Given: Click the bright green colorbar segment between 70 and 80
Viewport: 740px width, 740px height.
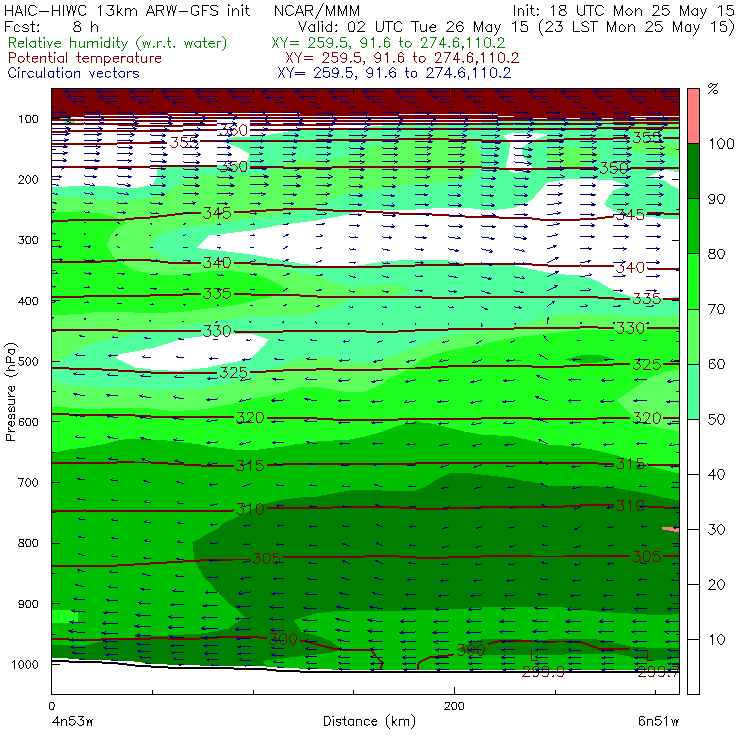Looking at the screenshot, I should point(693,281).
